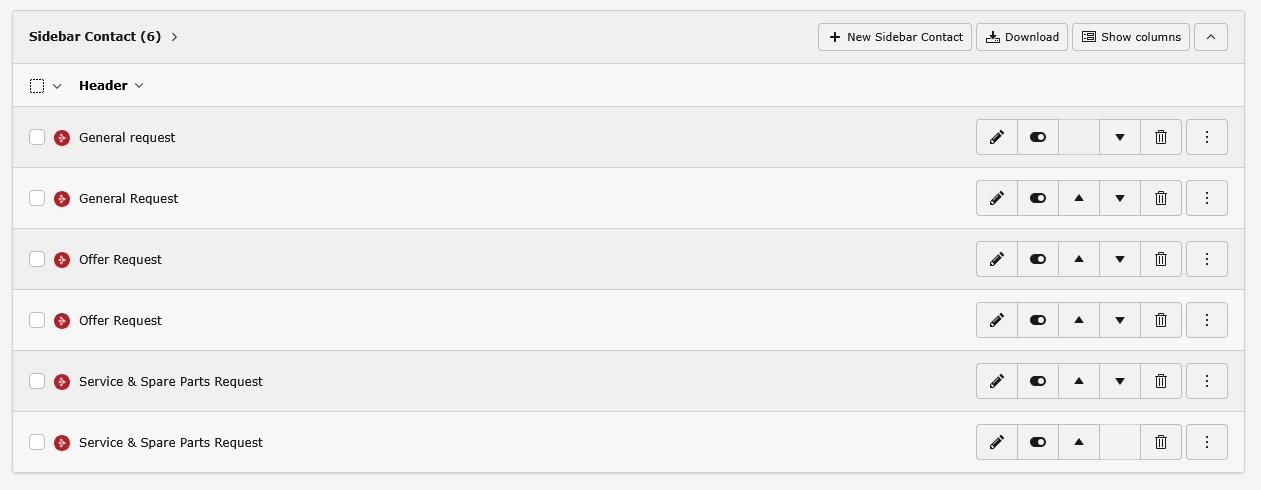
Task: Edit the topmost General request record
Action: (996, 137)
